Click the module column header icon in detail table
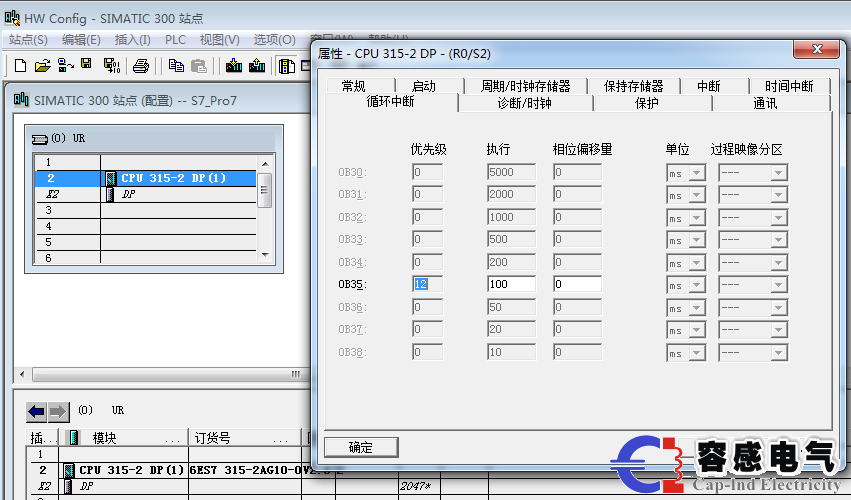 pyautogui.click(x=74, y=438)
